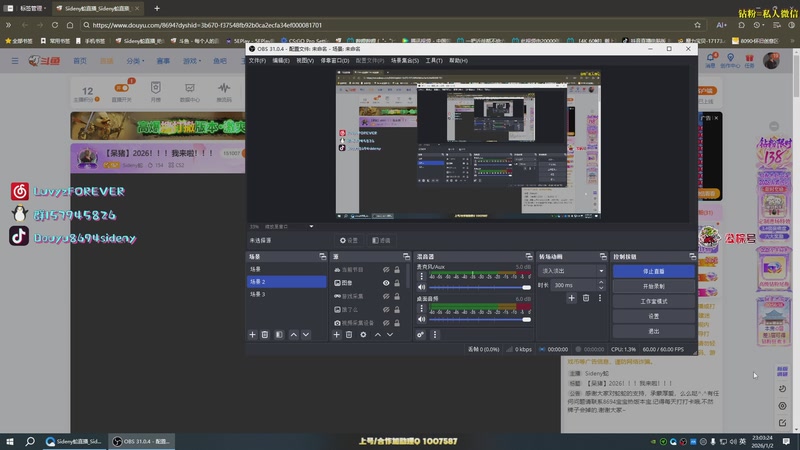Open OBS 编辑(E) menu
This screenshot has height=450, width=800.
(281, 60)
